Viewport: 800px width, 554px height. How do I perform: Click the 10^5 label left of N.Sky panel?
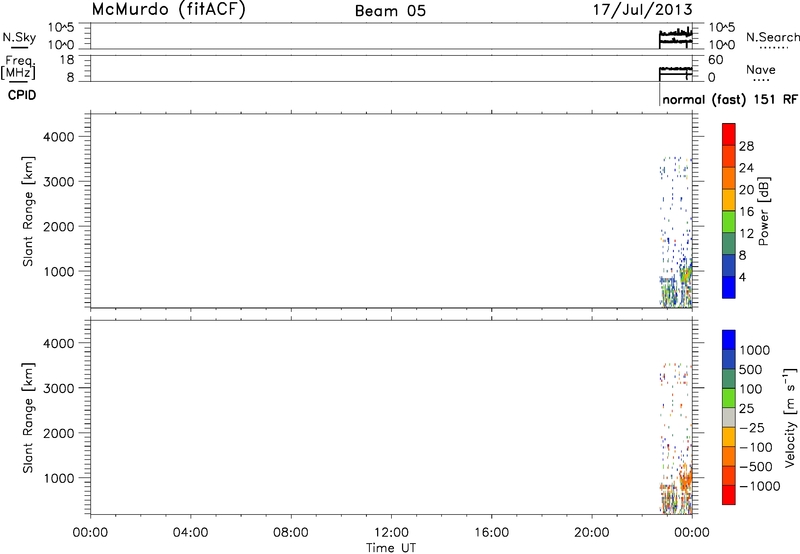62,28
